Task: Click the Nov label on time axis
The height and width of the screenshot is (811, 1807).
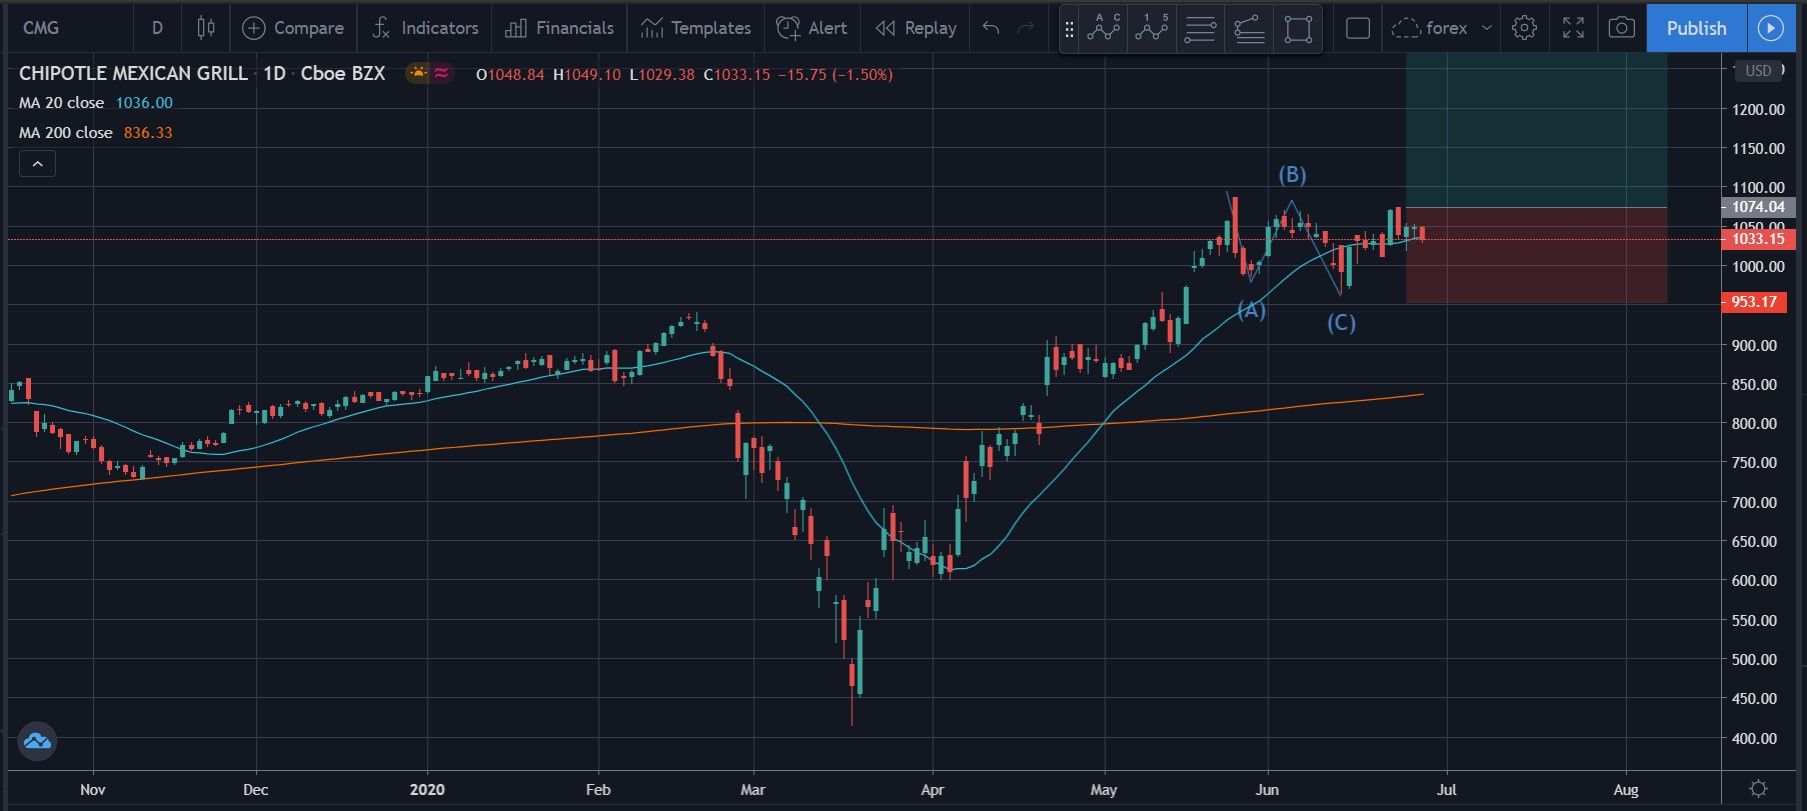Action: [x=92, y=790]
